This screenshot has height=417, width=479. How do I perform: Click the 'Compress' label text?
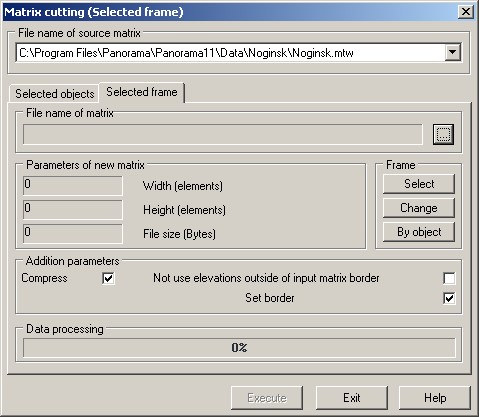44,278
